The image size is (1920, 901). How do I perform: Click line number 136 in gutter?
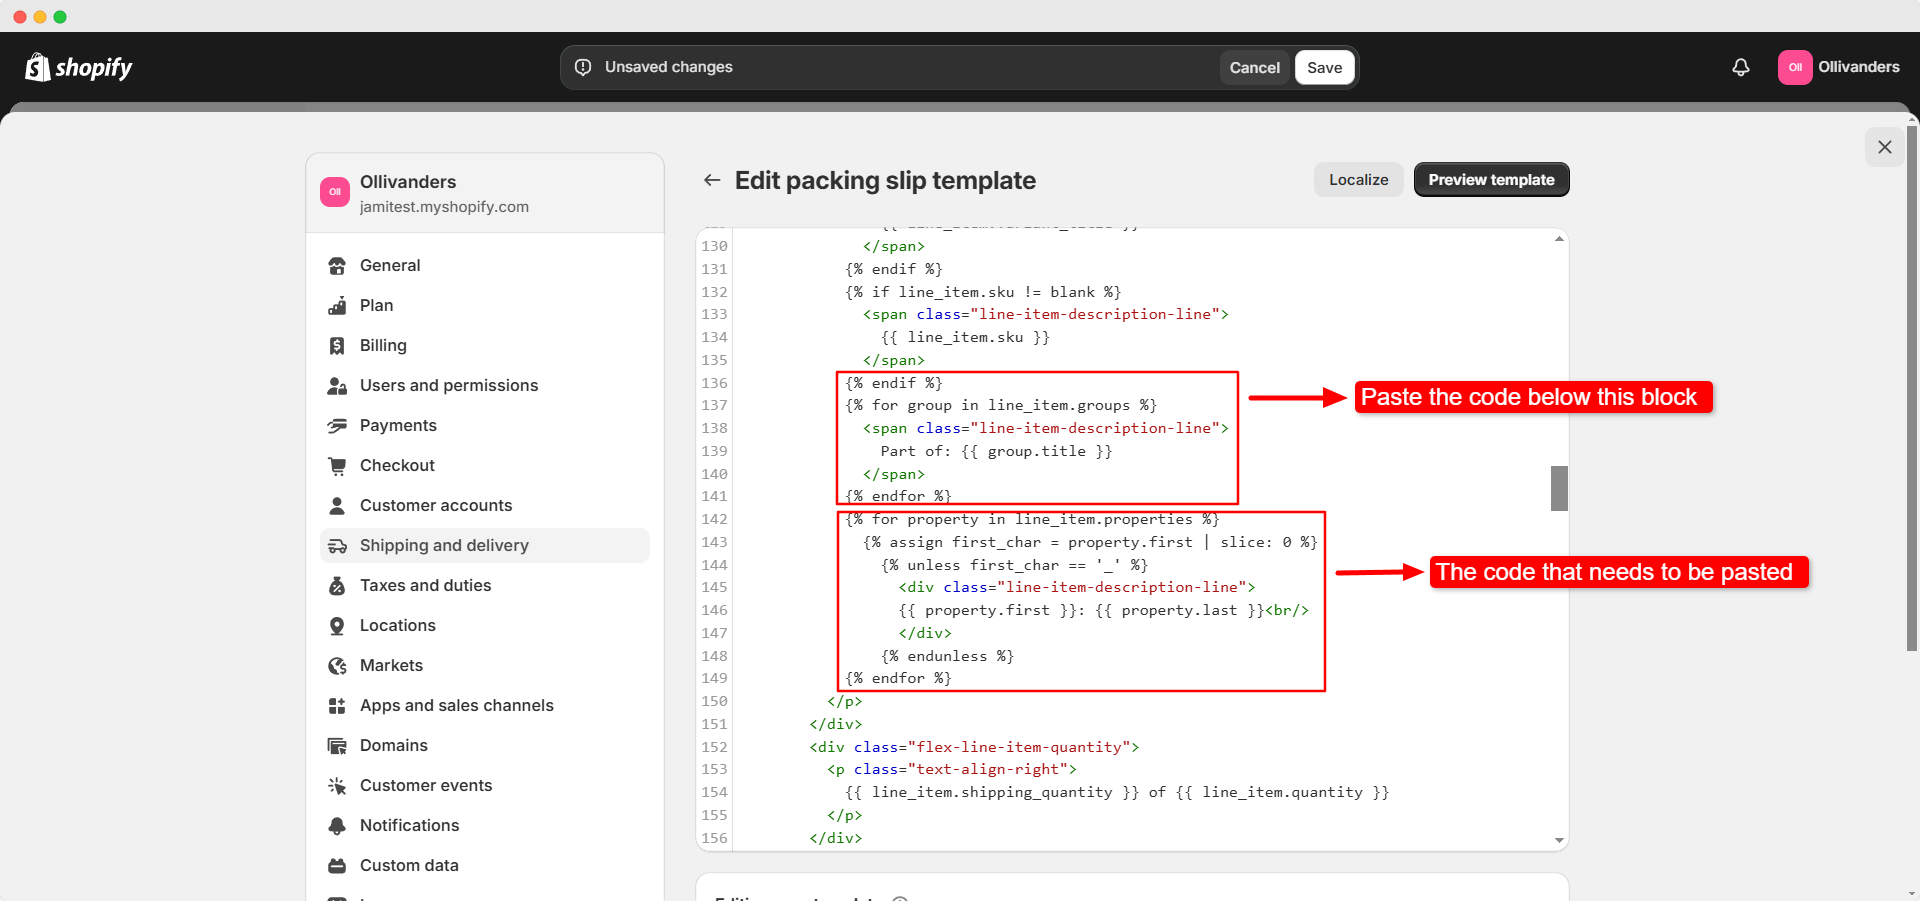714,383
